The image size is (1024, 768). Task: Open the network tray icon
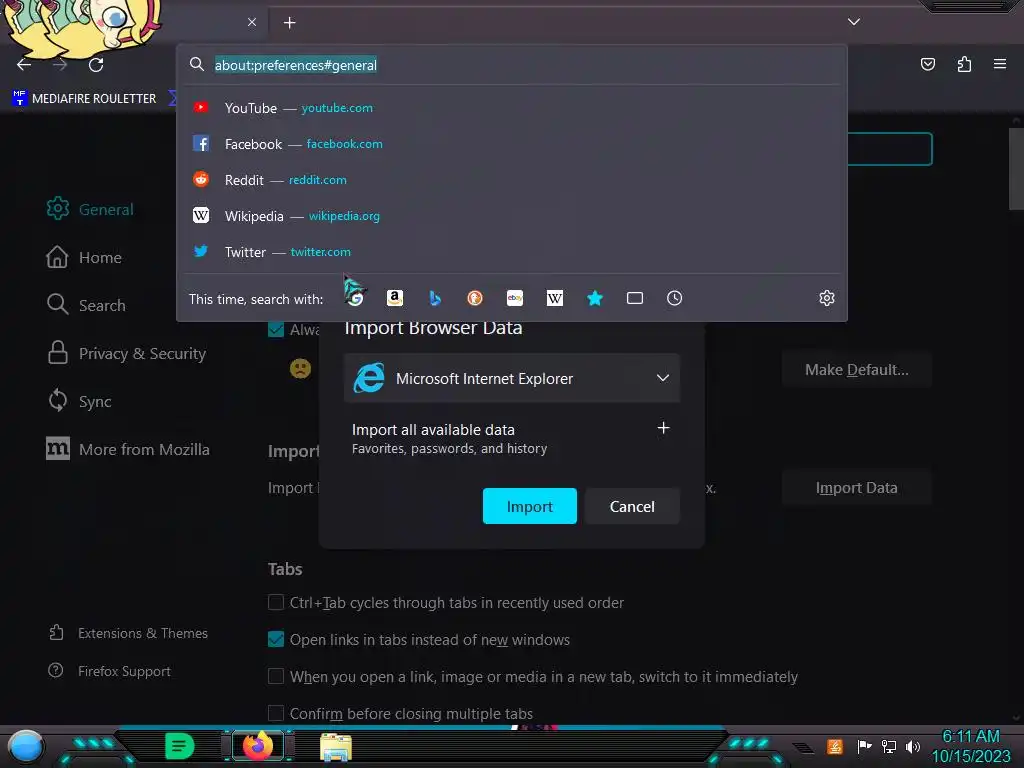(x=888, y=746)
